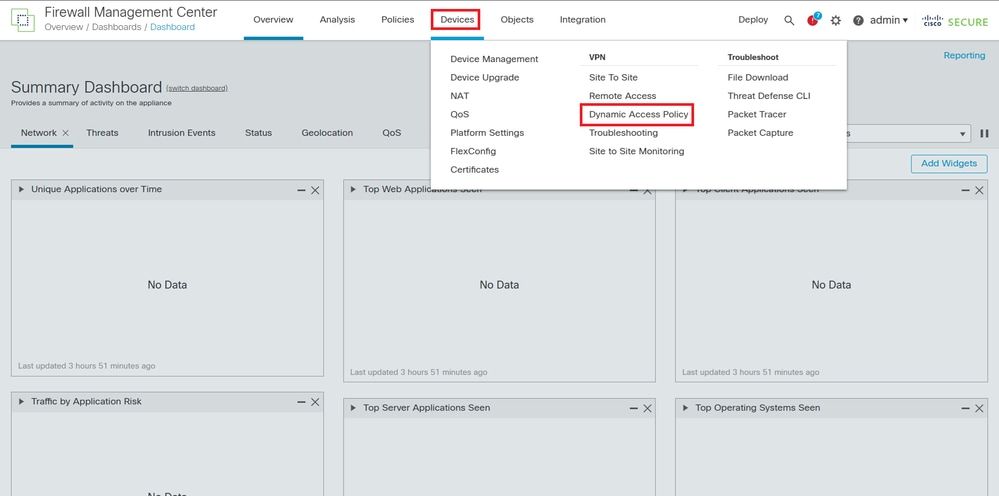Expand Top Server Applications Seen widget triangle
The width and height of the screenshot is (999, 496).
[354, 407]
